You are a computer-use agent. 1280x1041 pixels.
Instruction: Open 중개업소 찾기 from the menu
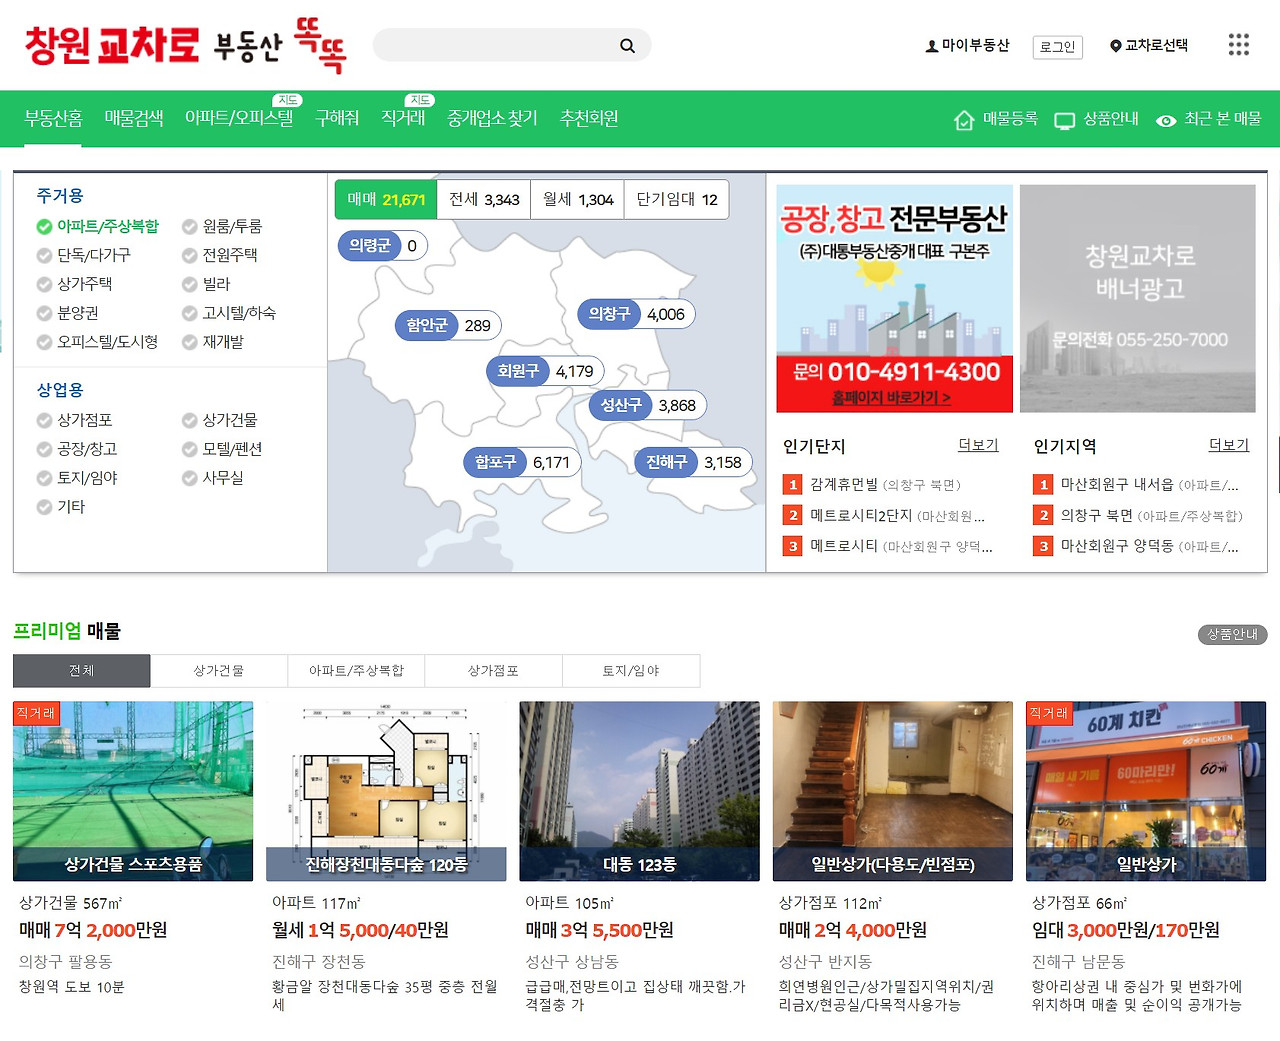(492, 117)
